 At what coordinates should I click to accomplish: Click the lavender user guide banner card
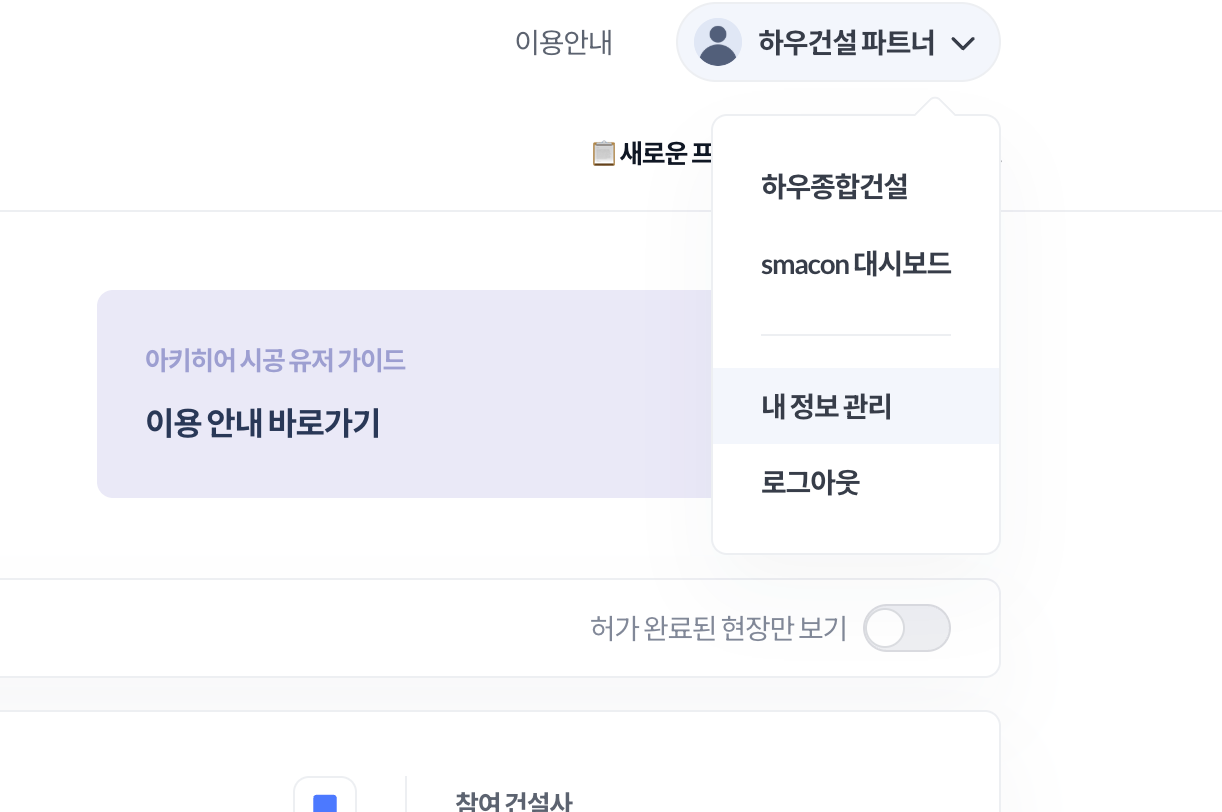(x=404, y=394)
